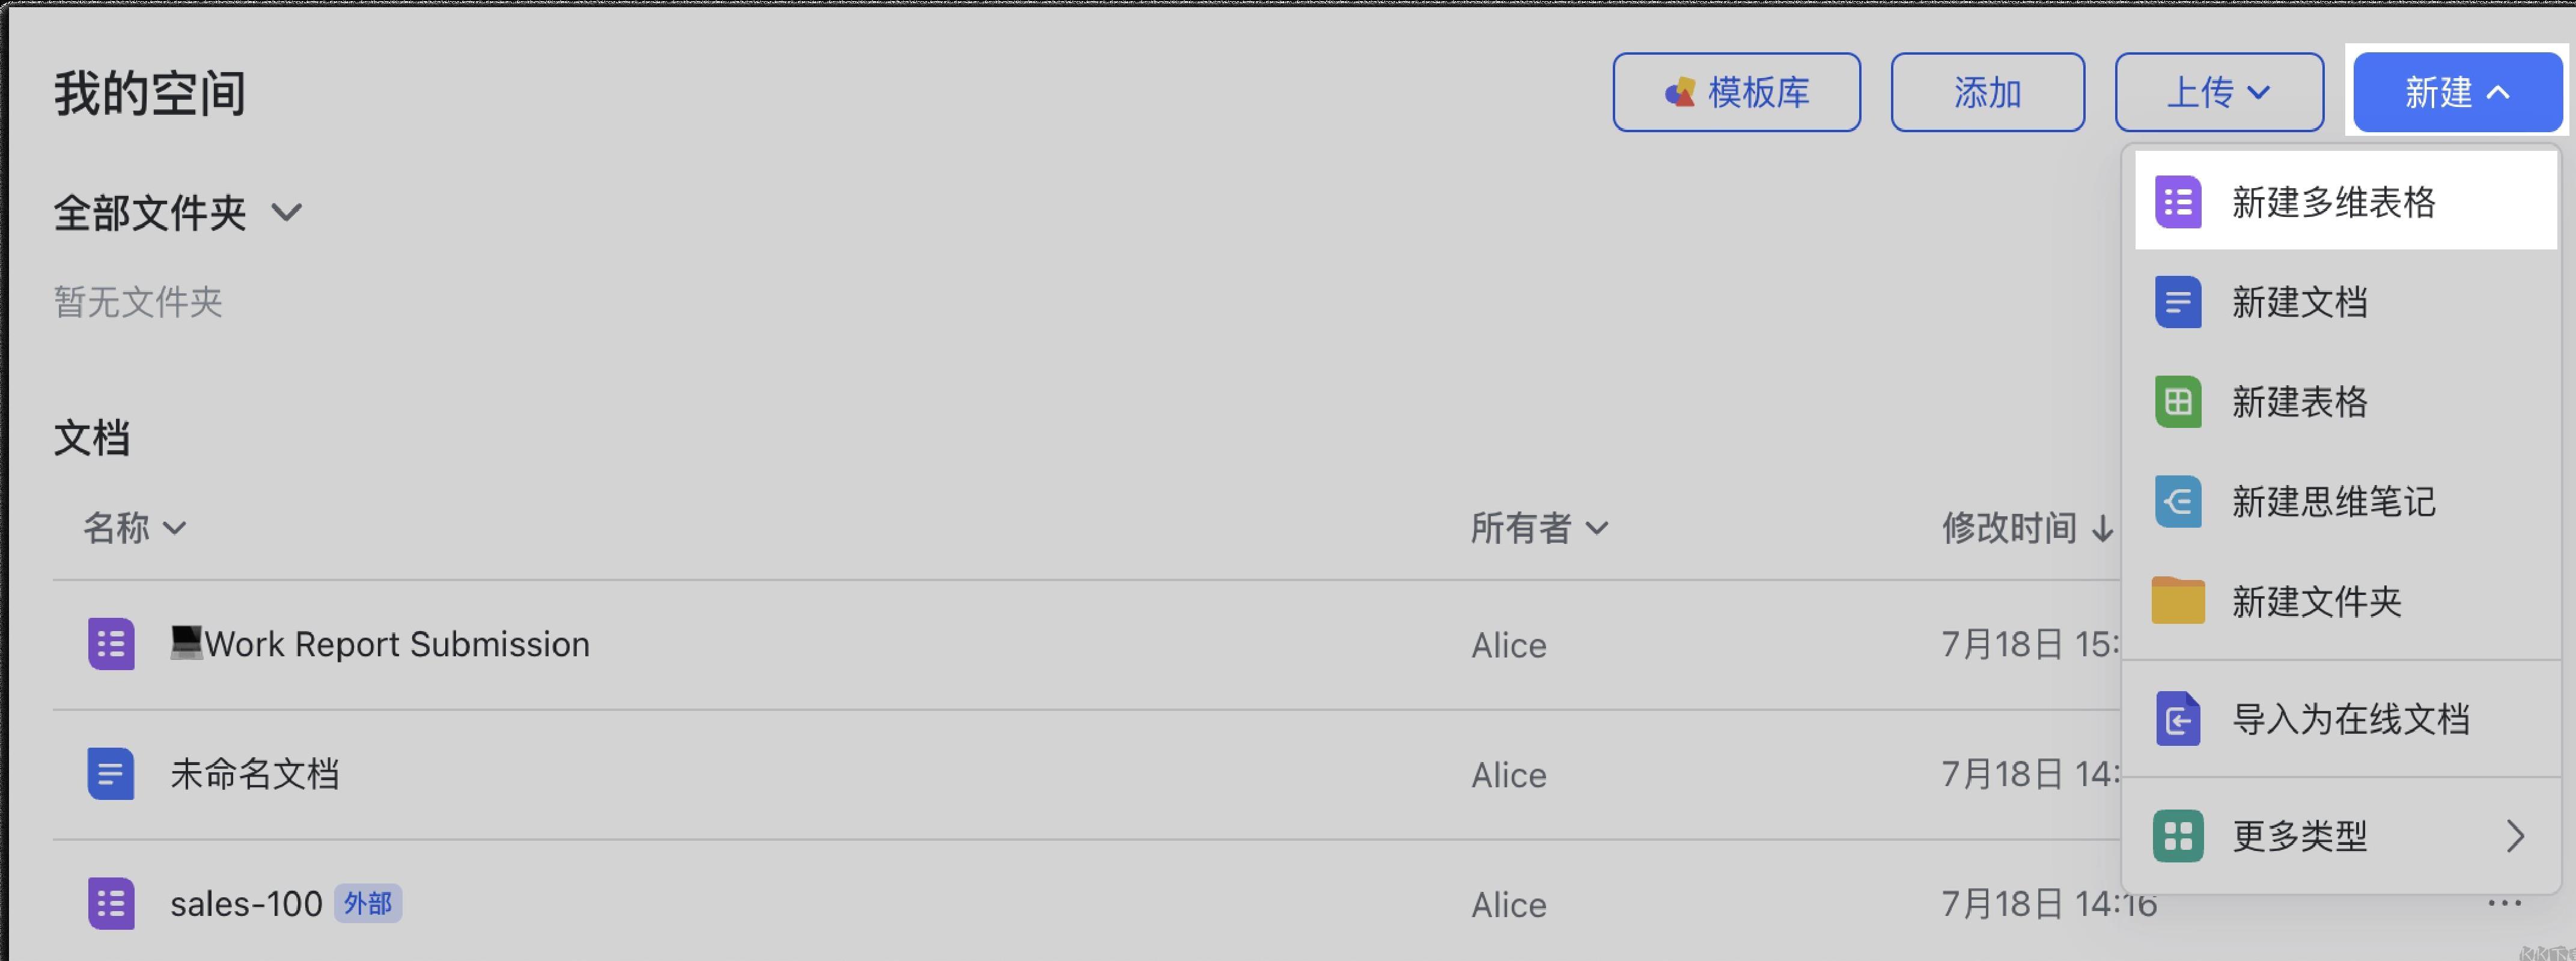Click the green 更多类型 grid icon

point(2177,835)
